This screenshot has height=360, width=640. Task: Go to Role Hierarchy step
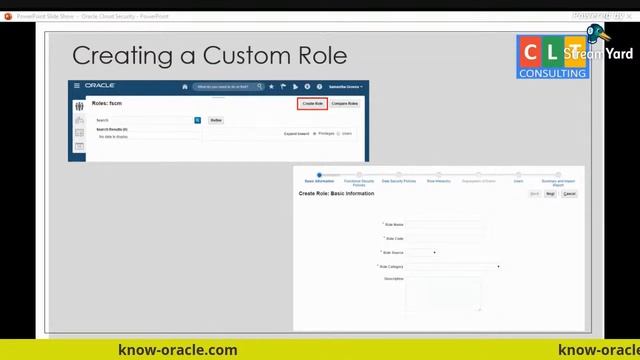pos(439,178)
